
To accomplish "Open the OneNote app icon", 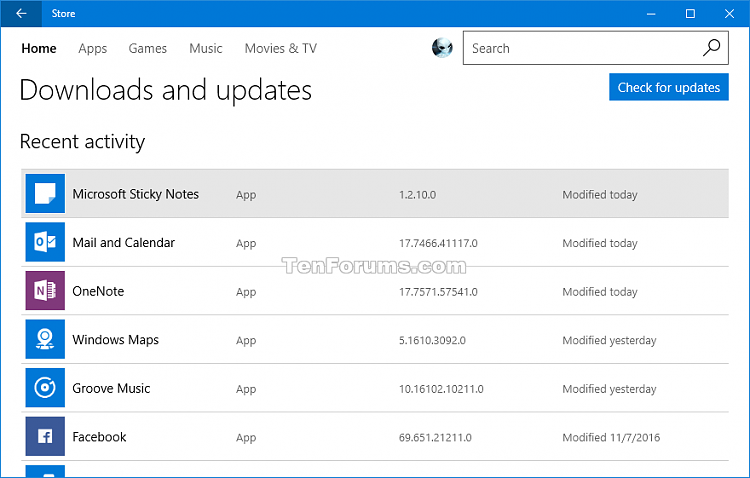I will click(x=45, y=290).
